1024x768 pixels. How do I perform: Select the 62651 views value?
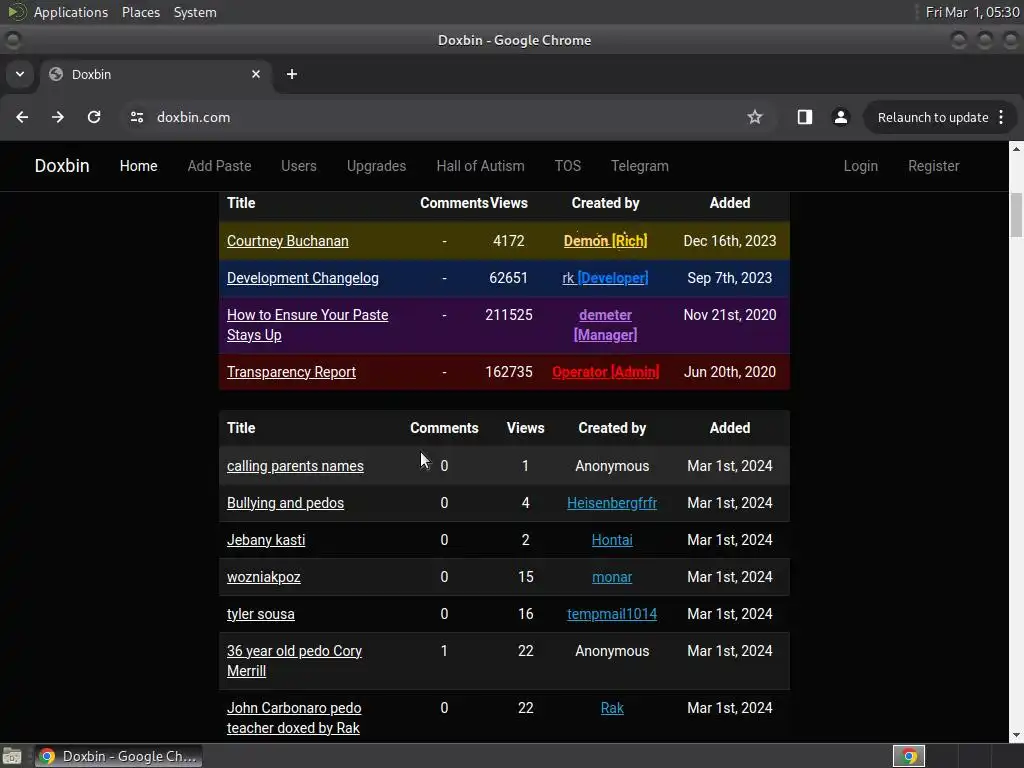tap(508, 278)
